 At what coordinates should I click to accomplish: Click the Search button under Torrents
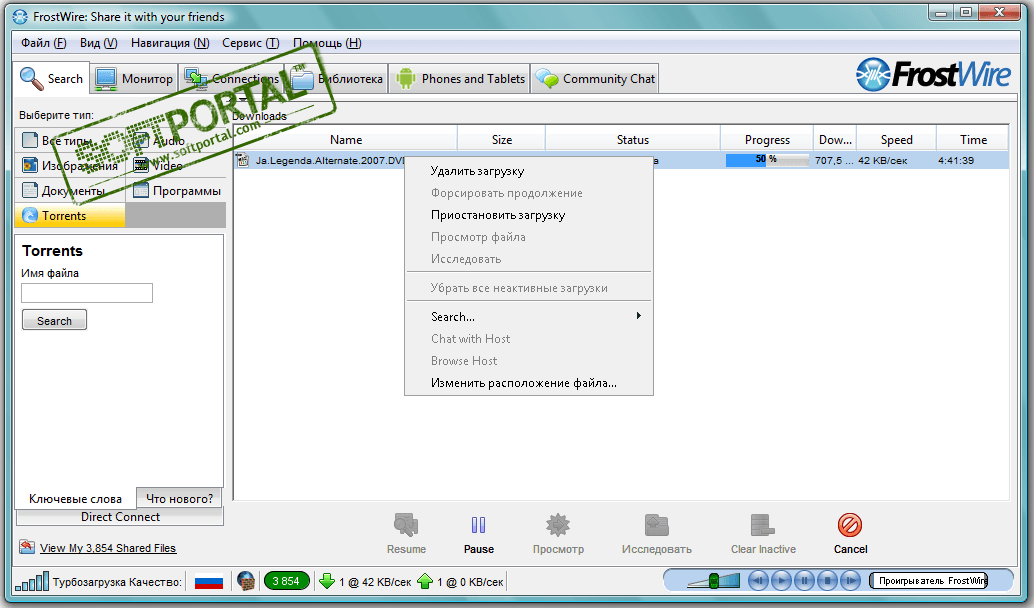click(54, 320)
